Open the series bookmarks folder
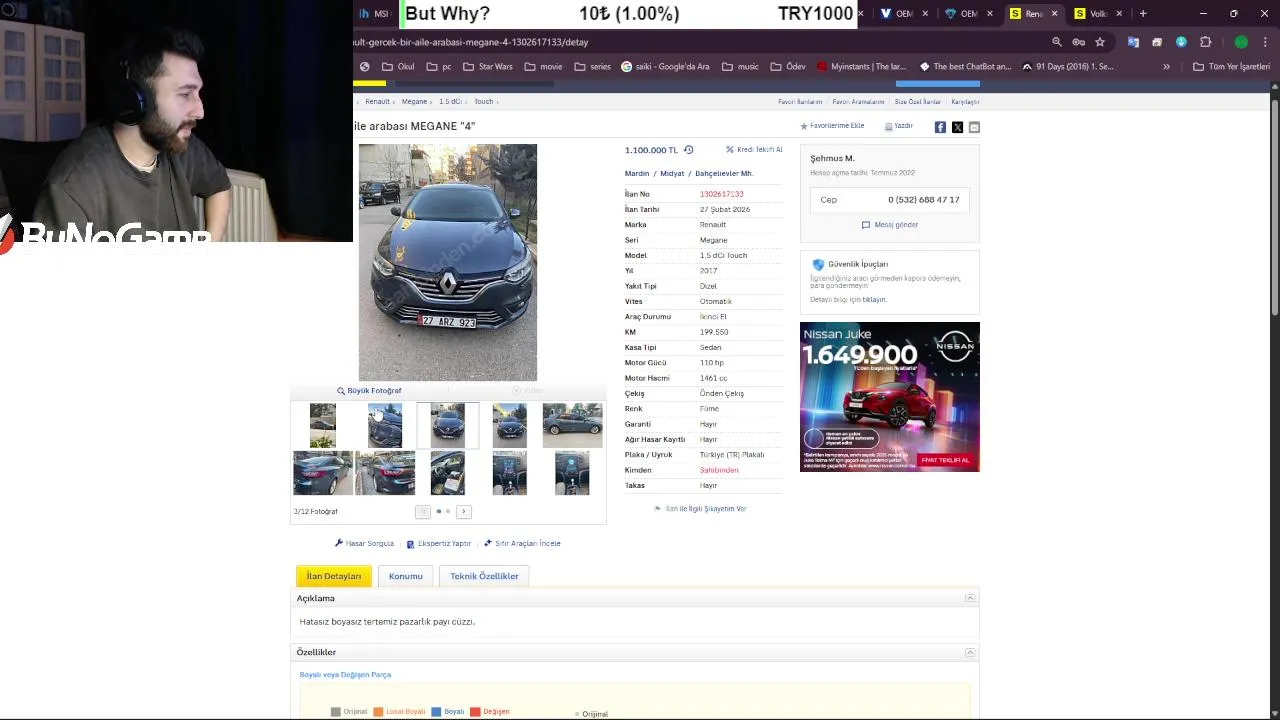Viewport: 1280px width, 720px height. (x=592, y=67)
